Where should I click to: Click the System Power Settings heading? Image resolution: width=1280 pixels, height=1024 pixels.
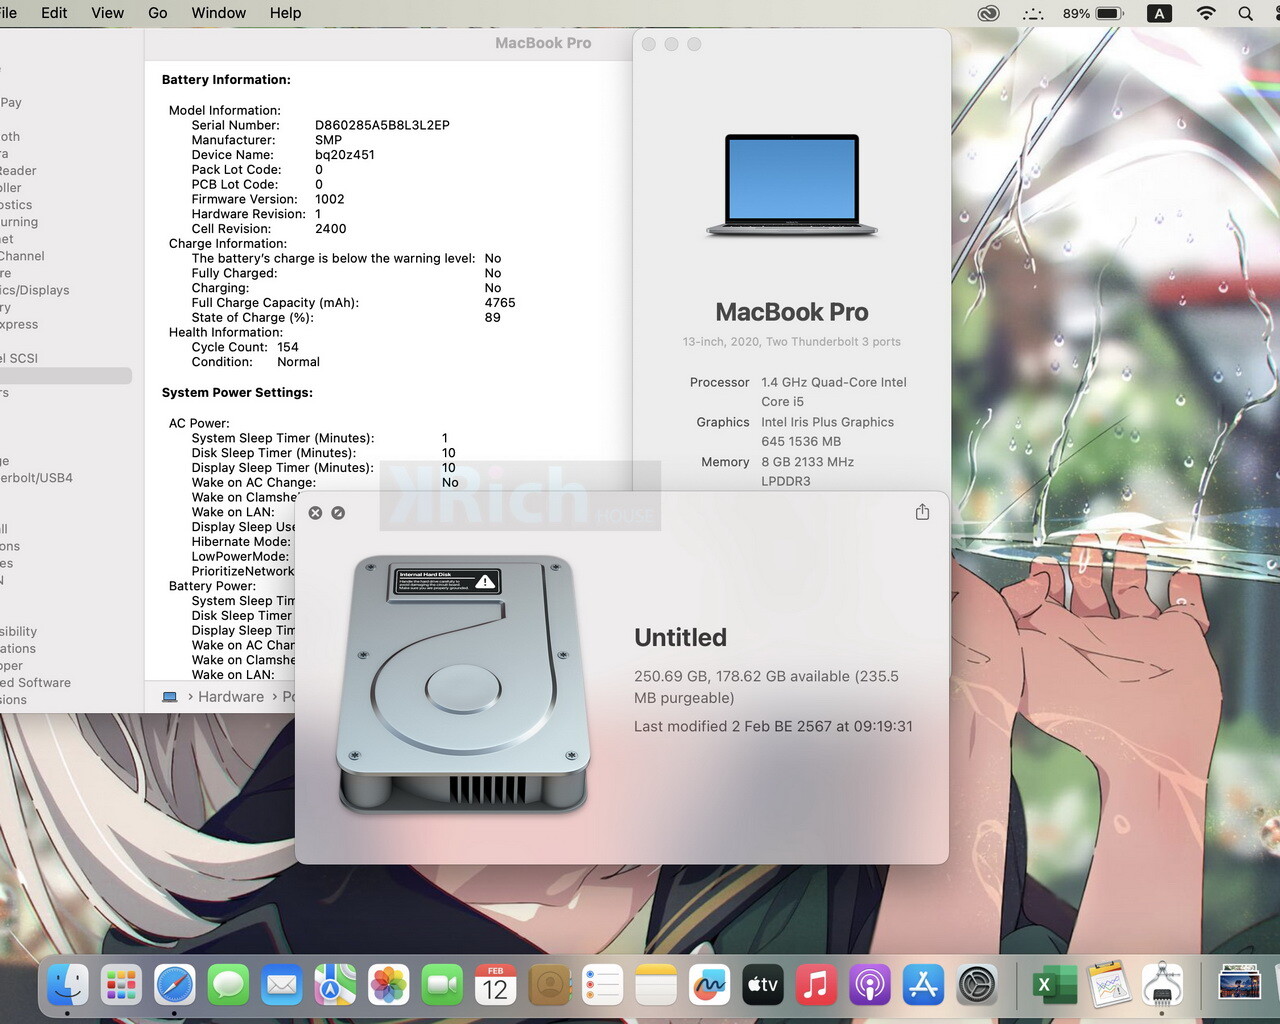(x=237, y=393)
